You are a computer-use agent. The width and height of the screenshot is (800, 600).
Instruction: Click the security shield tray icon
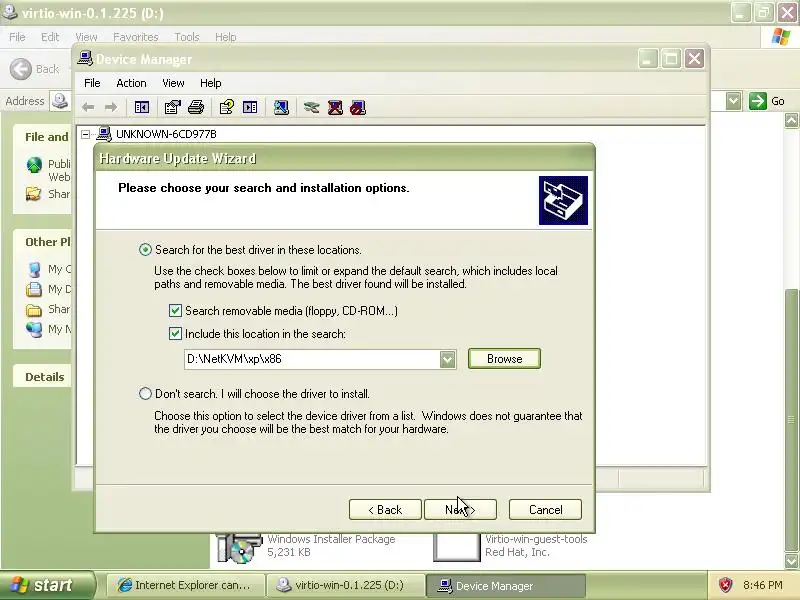tap(726, 585)
